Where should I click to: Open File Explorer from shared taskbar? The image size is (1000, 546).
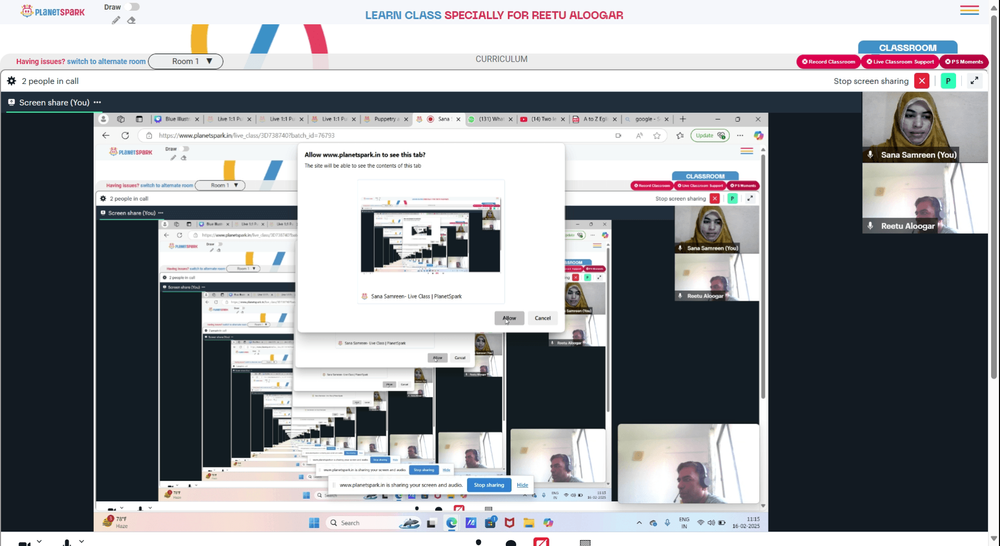[x=529, y=523]
